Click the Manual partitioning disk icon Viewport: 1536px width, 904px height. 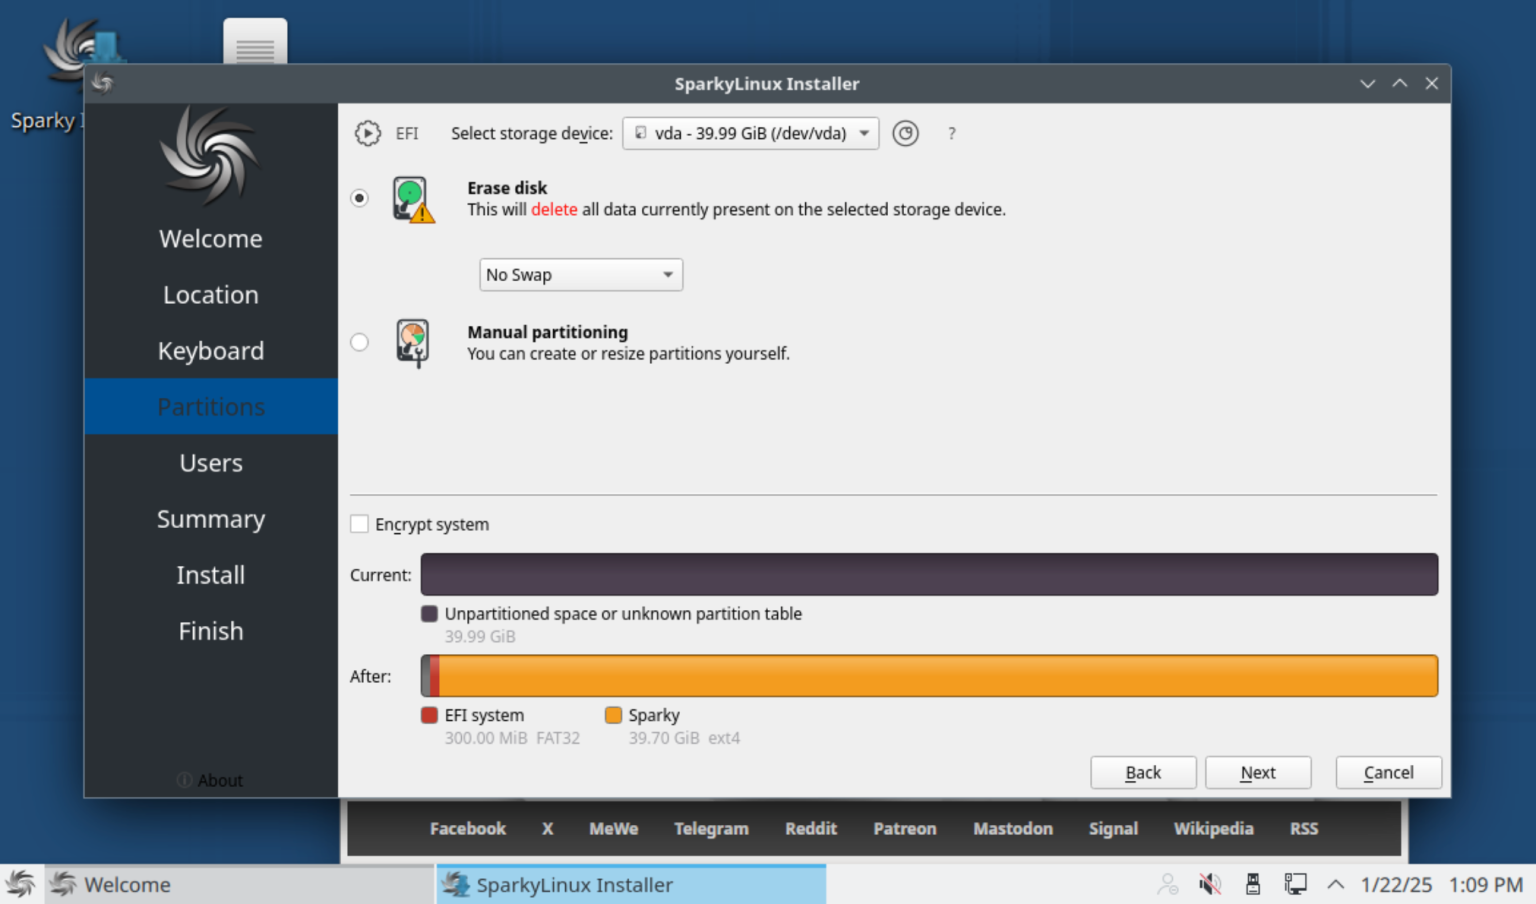[413, 342]
